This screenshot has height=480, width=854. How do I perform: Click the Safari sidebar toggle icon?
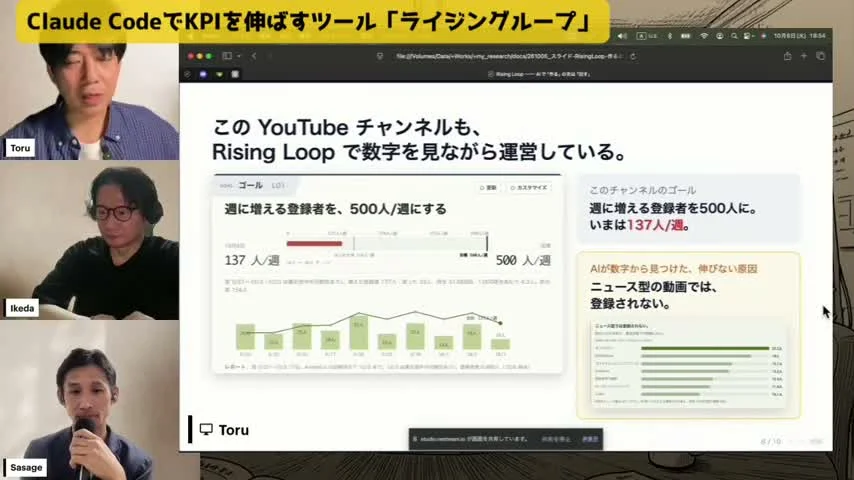227,56
